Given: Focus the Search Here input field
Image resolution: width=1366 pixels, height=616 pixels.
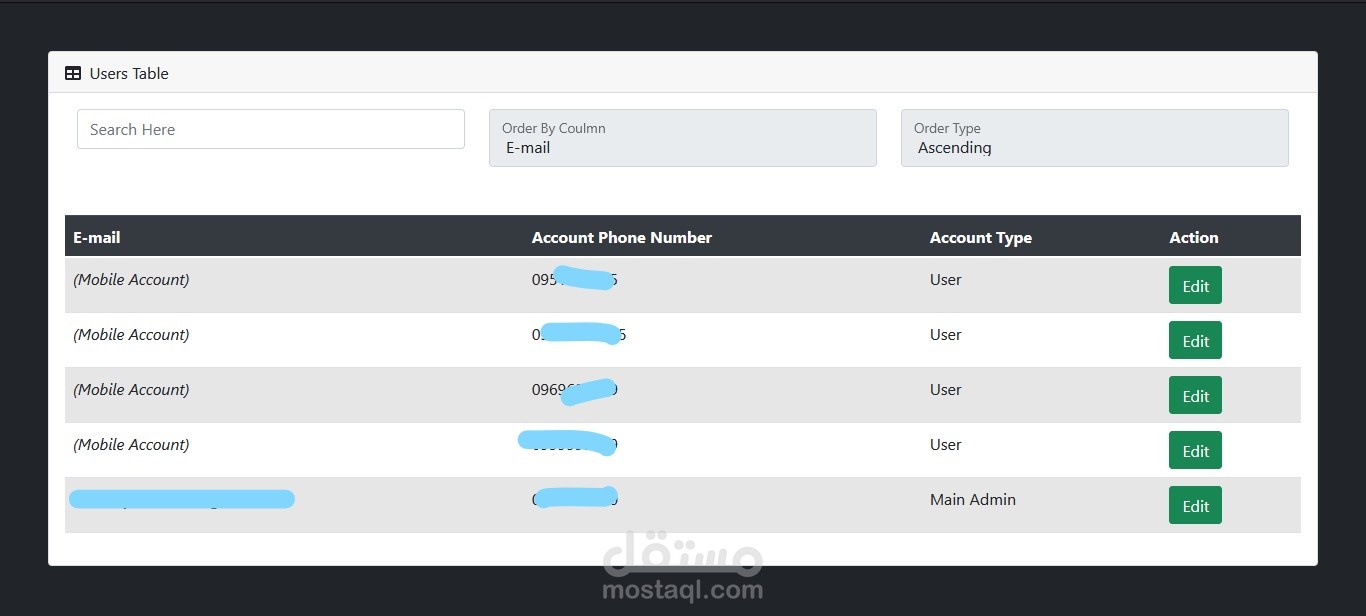Looking at the screenshot, I should click(271, 129).
